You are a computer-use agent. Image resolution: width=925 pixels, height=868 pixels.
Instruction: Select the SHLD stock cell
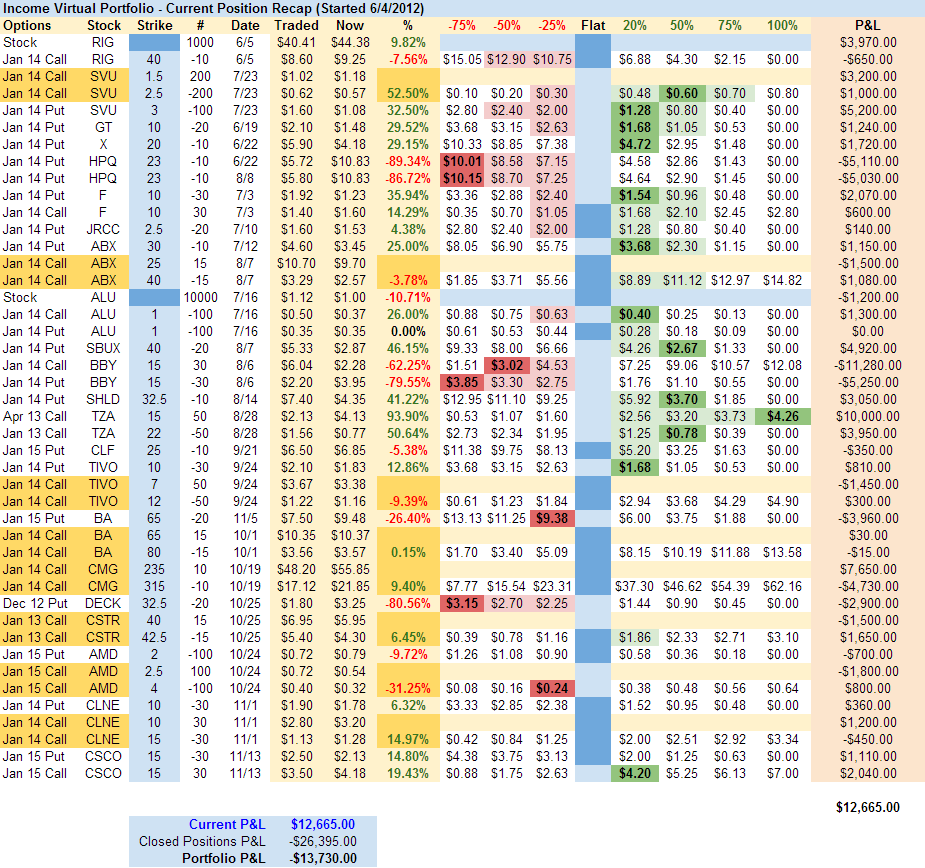tap(104, 399)
